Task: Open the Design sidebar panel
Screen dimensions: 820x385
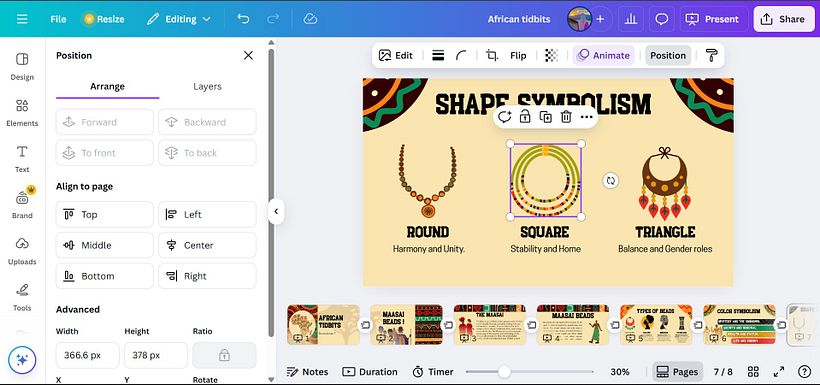Action: [x=22, y=67]
